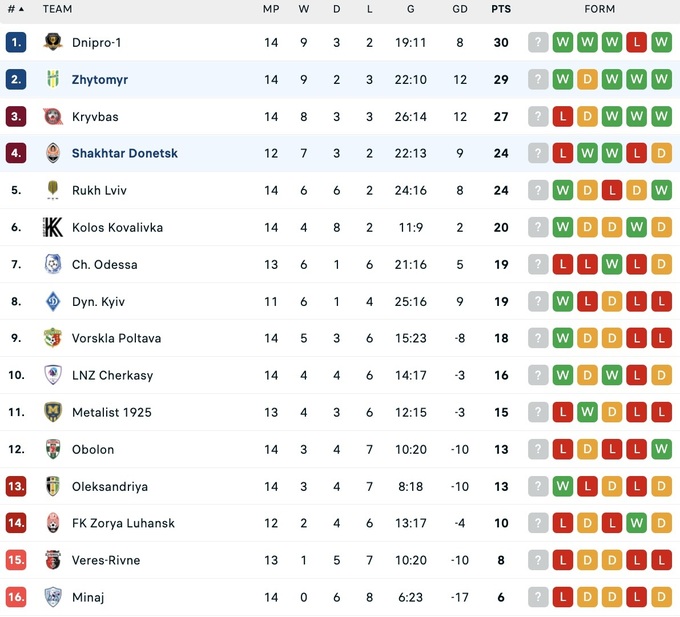Click Minaj's most recent form result
Screen dimensions: 680x617
pyautogui.click(x=661, y=598)
